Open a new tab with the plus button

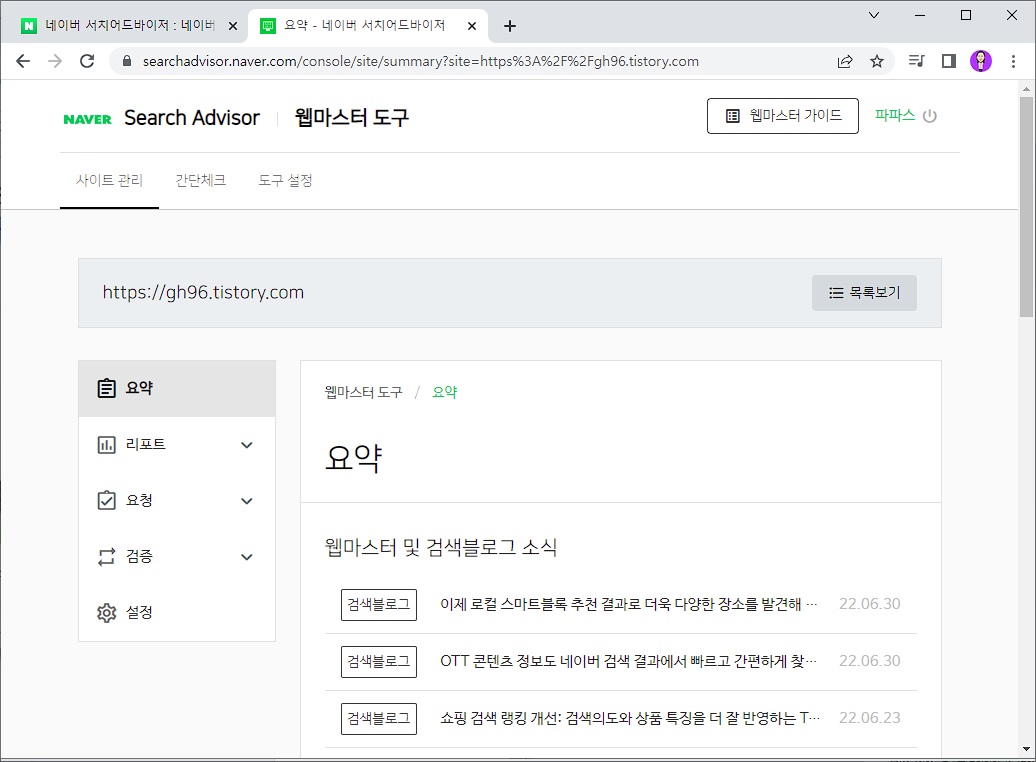tap(509, 26)
